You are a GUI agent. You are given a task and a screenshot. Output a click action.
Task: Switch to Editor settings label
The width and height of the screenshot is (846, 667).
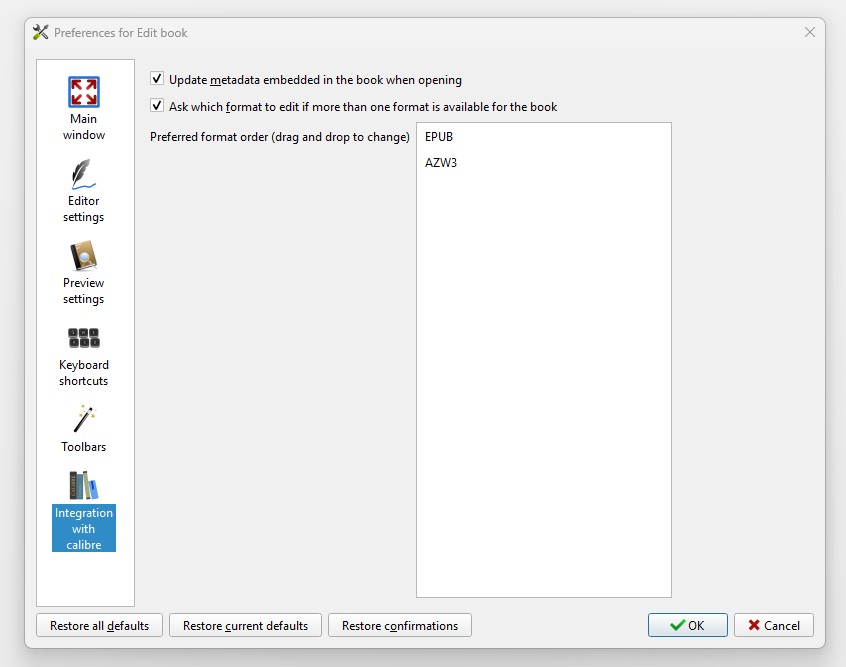(x=84, y=209)
